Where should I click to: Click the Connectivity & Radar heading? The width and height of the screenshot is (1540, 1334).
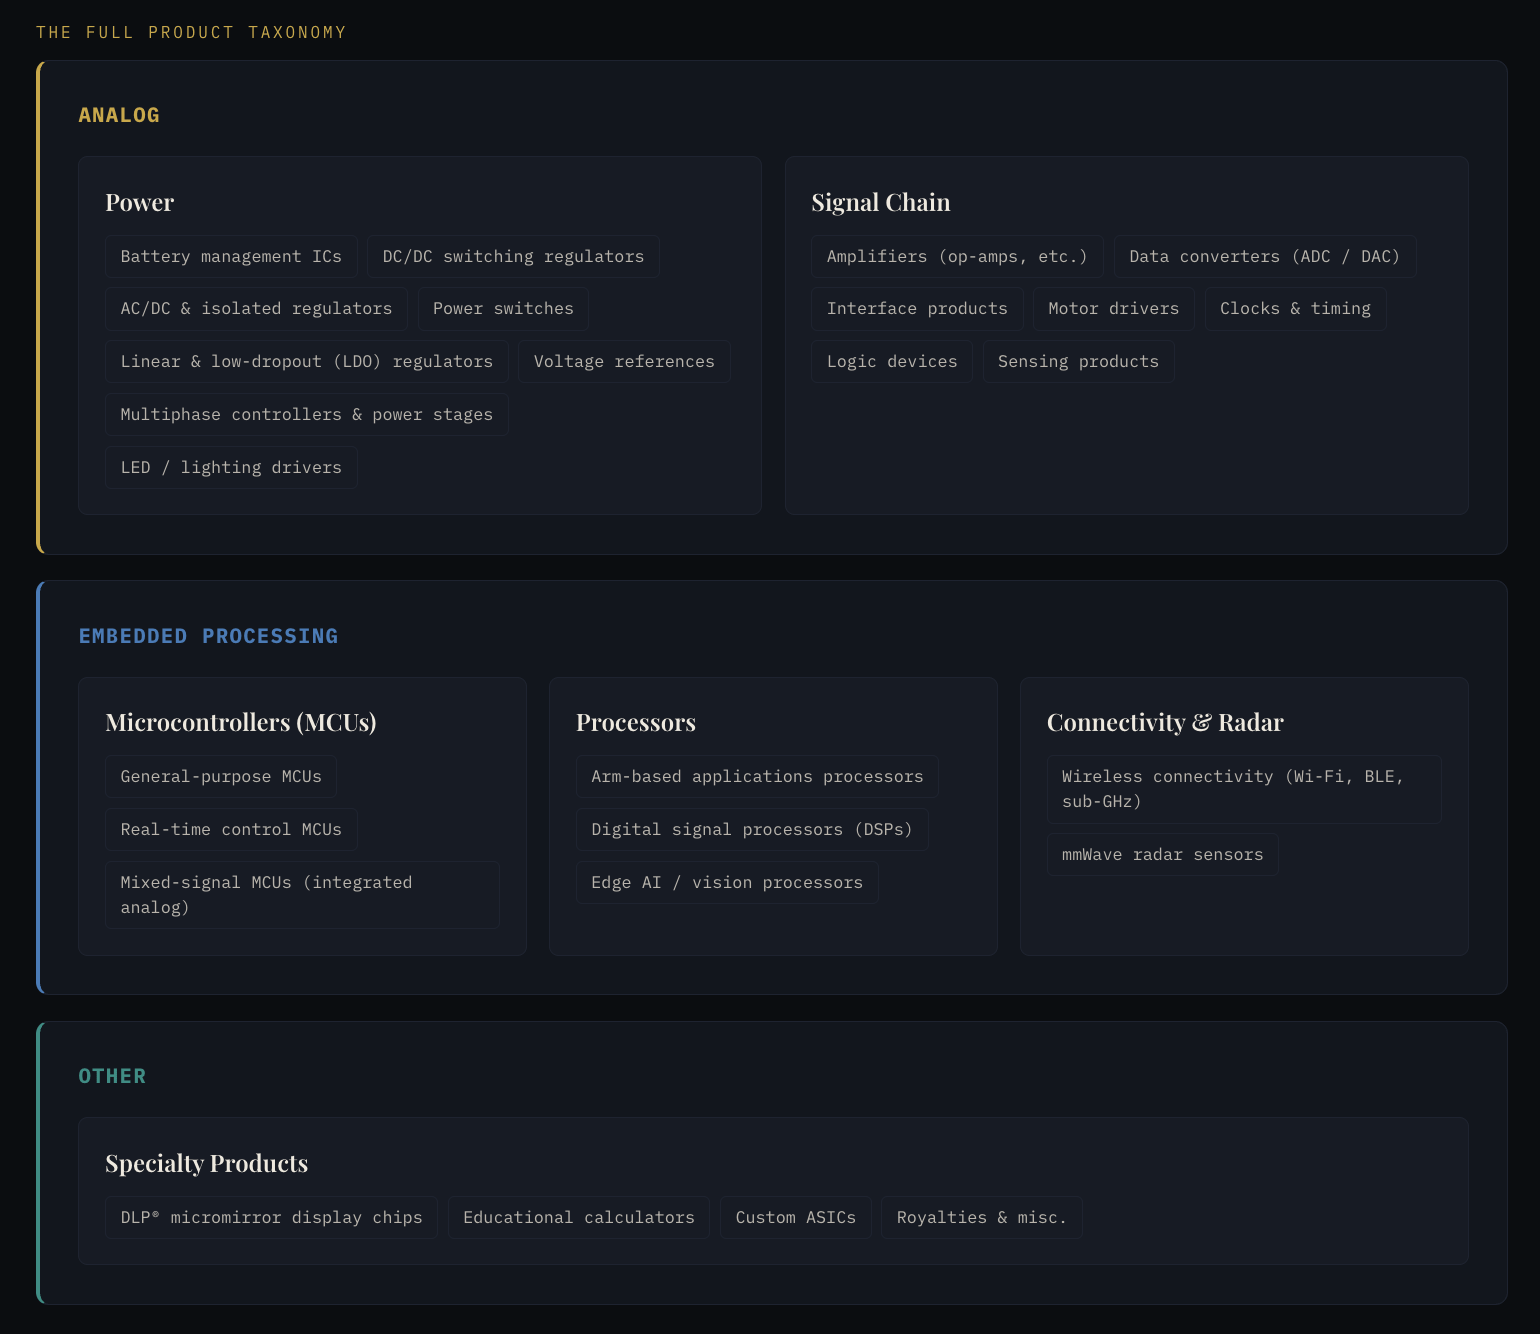coord(1165,723)
